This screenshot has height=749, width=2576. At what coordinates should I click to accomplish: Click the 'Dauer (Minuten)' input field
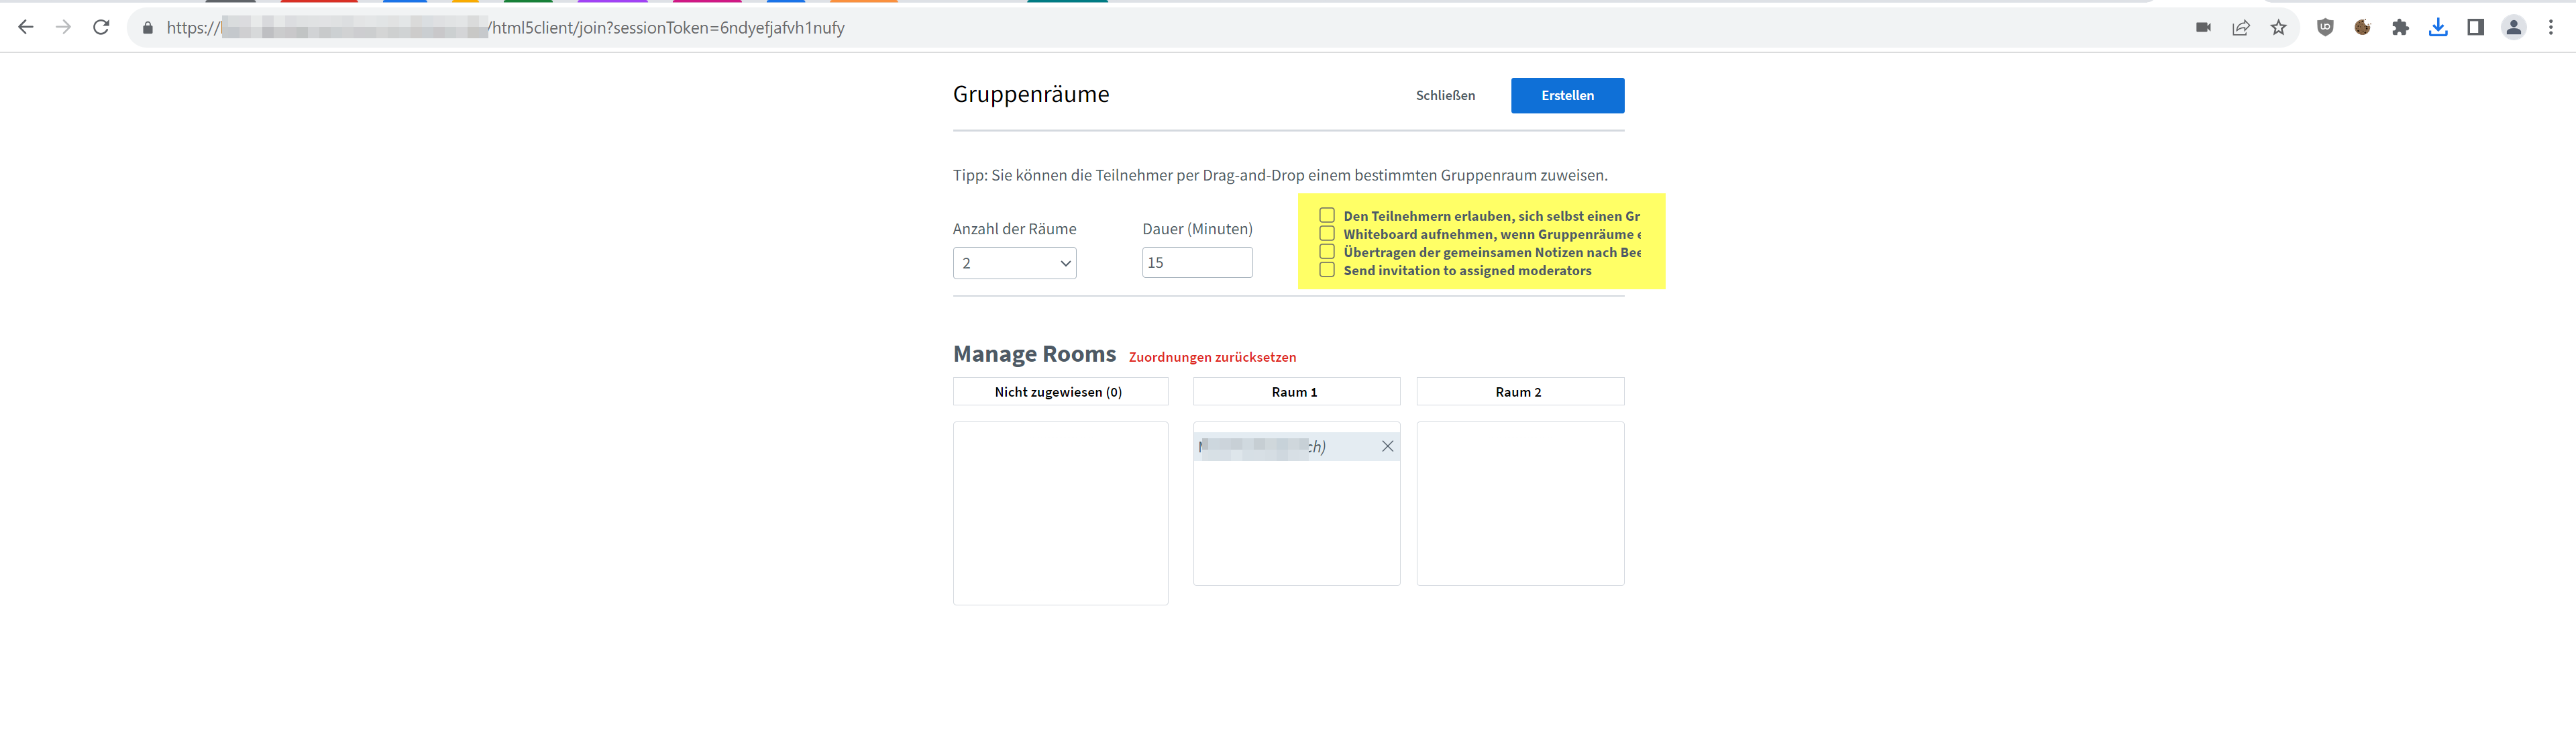(1197, 262)
